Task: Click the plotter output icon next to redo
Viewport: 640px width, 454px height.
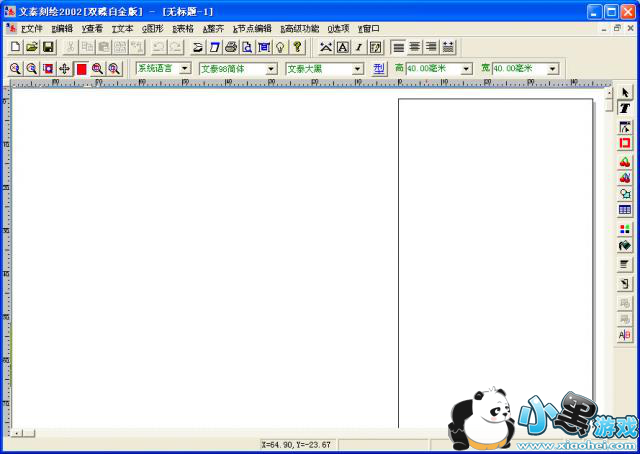Action: pyautogui.click(x=198, y=47)
